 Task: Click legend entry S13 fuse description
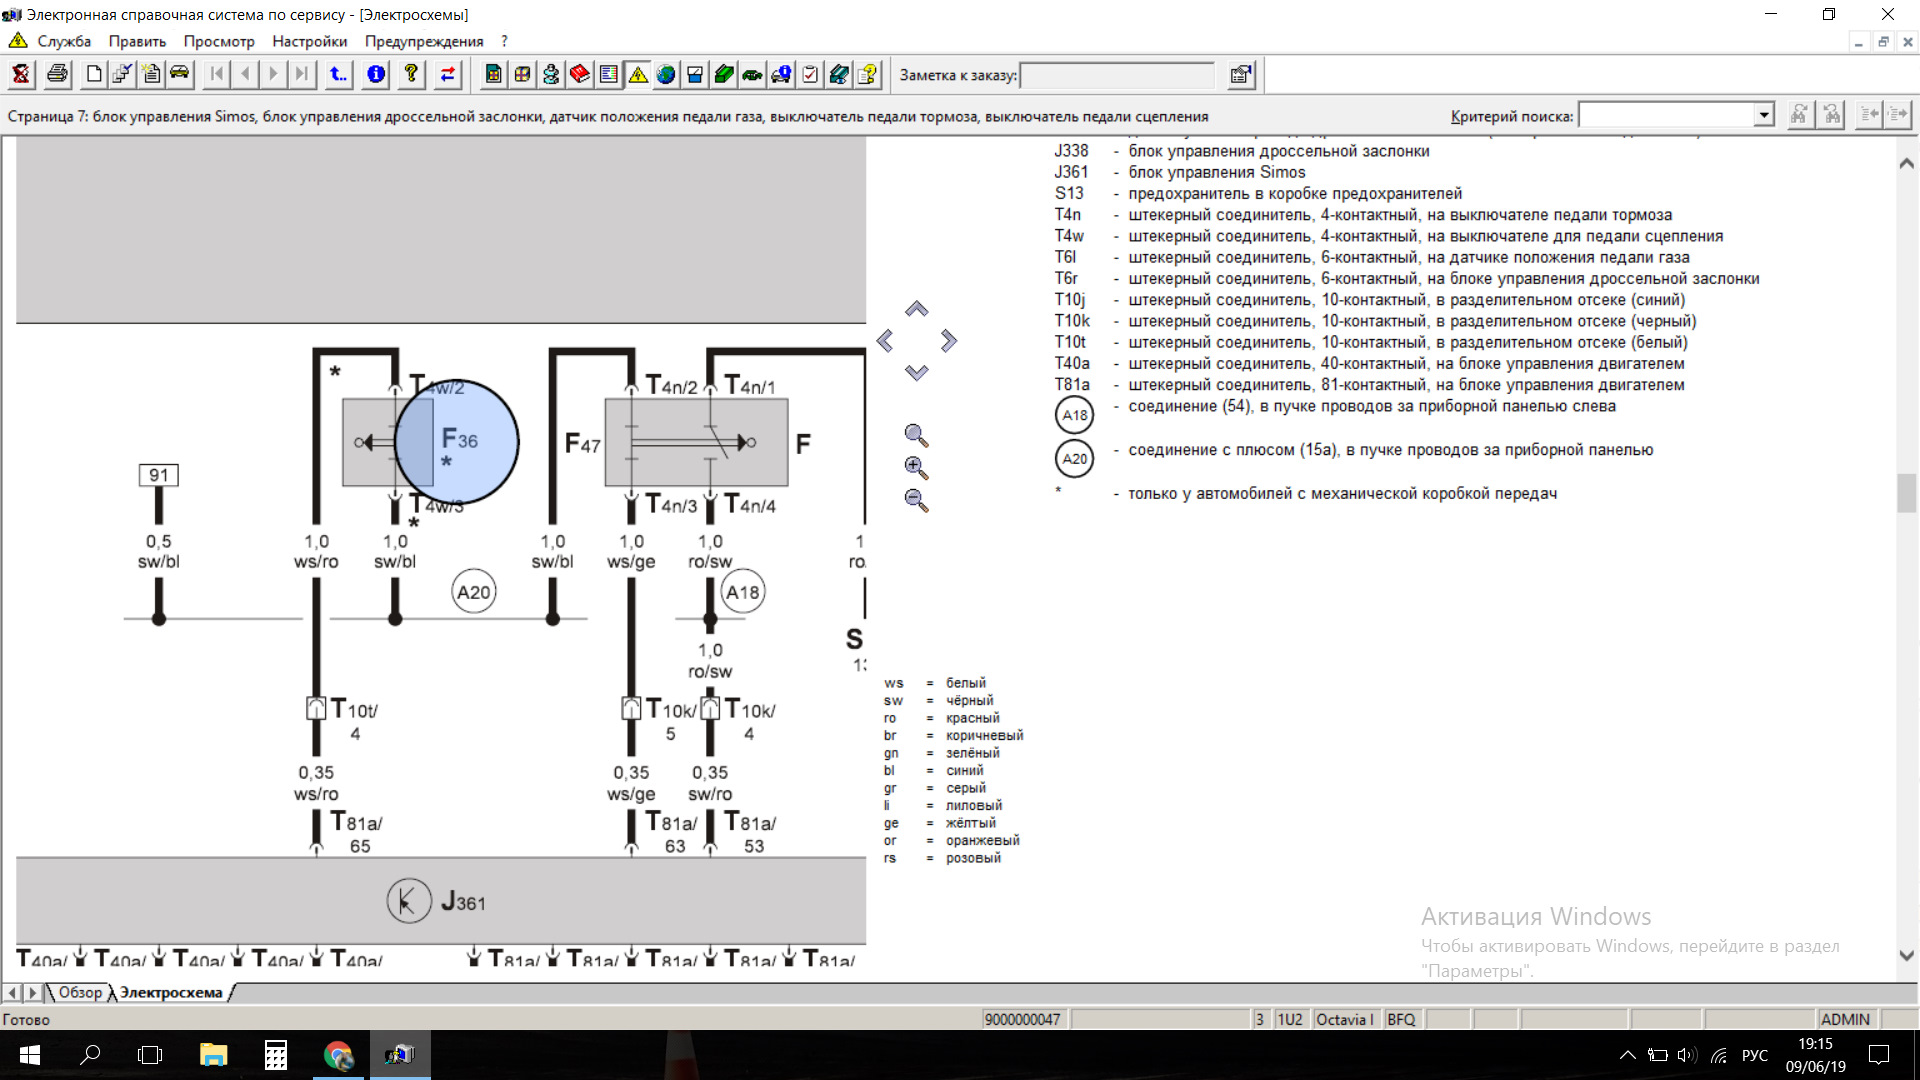[1258, 194]
